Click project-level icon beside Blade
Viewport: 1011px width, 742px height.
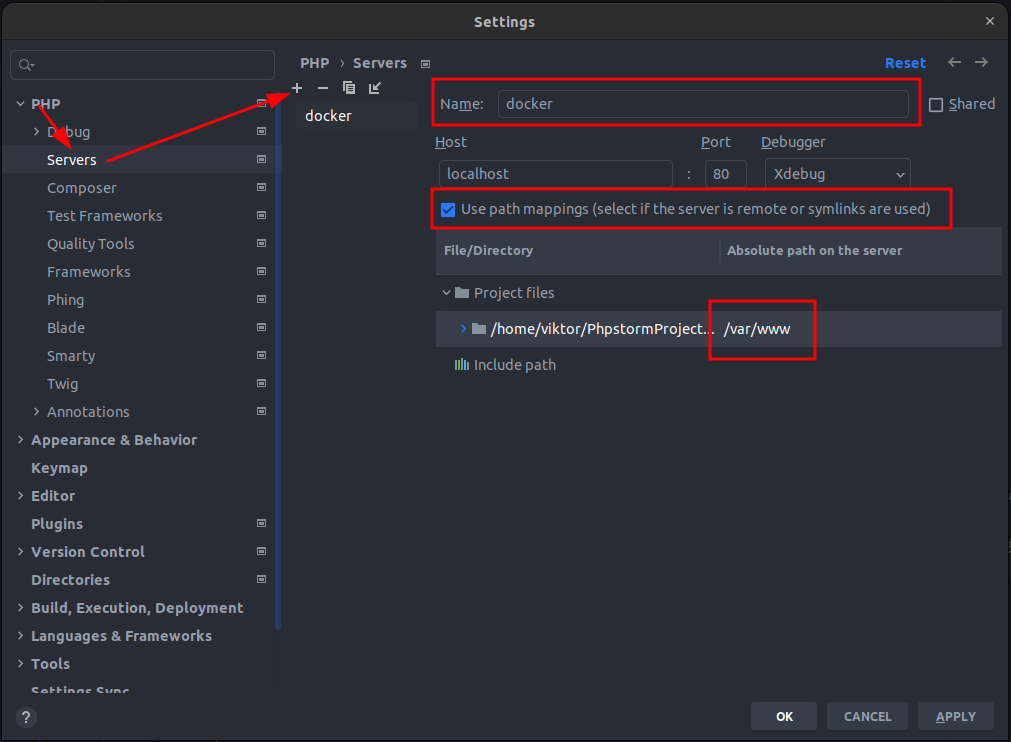(261, 327)
